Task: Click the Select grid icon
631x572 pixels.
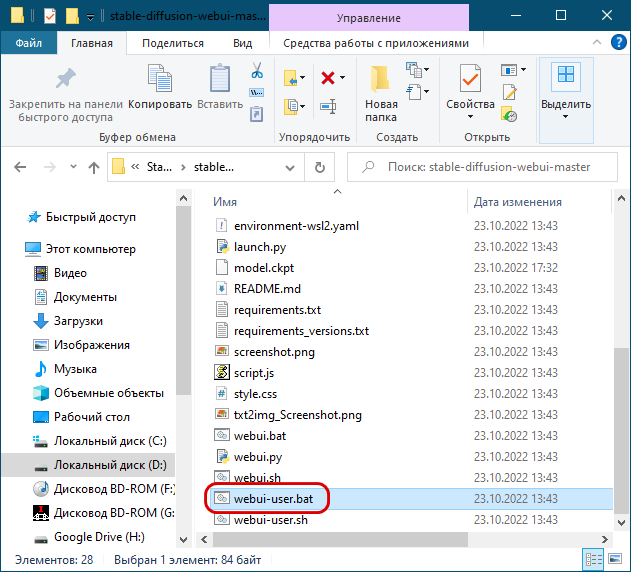Action: [566, 75]
